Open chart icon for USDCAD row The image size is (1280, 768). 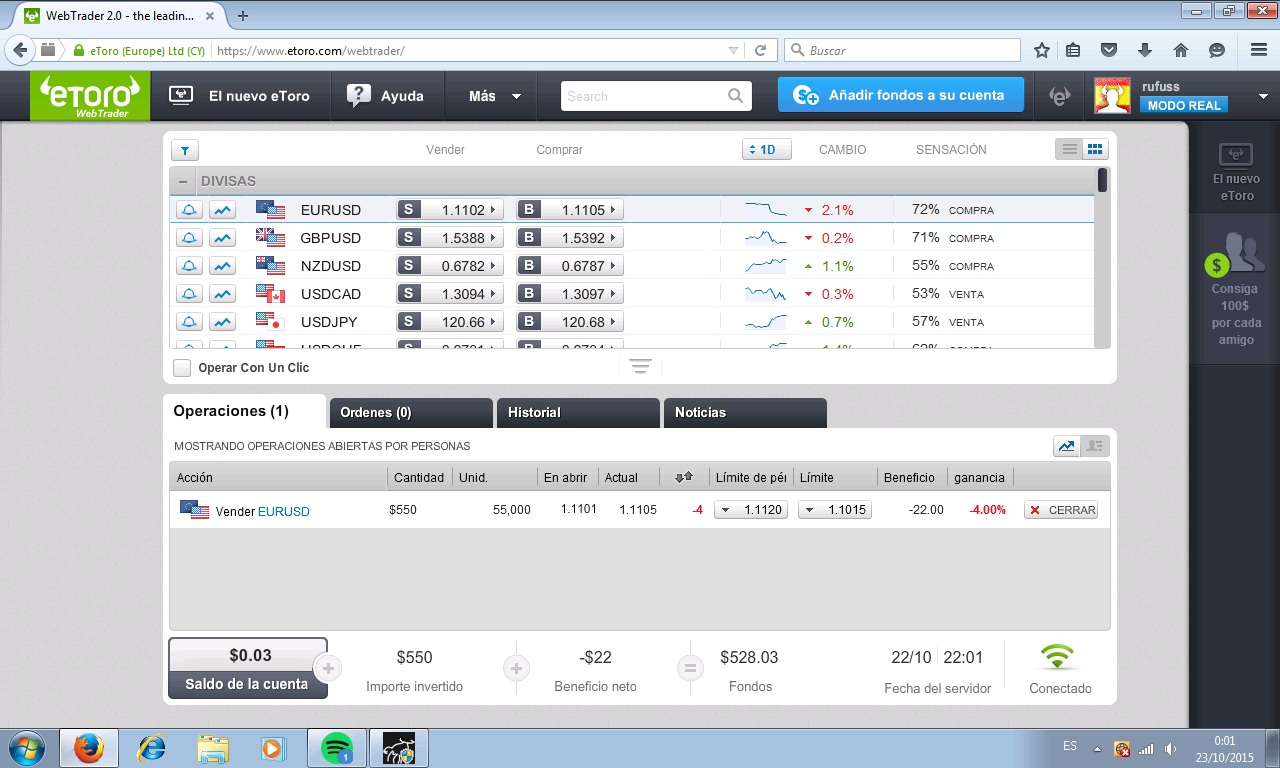222,294
